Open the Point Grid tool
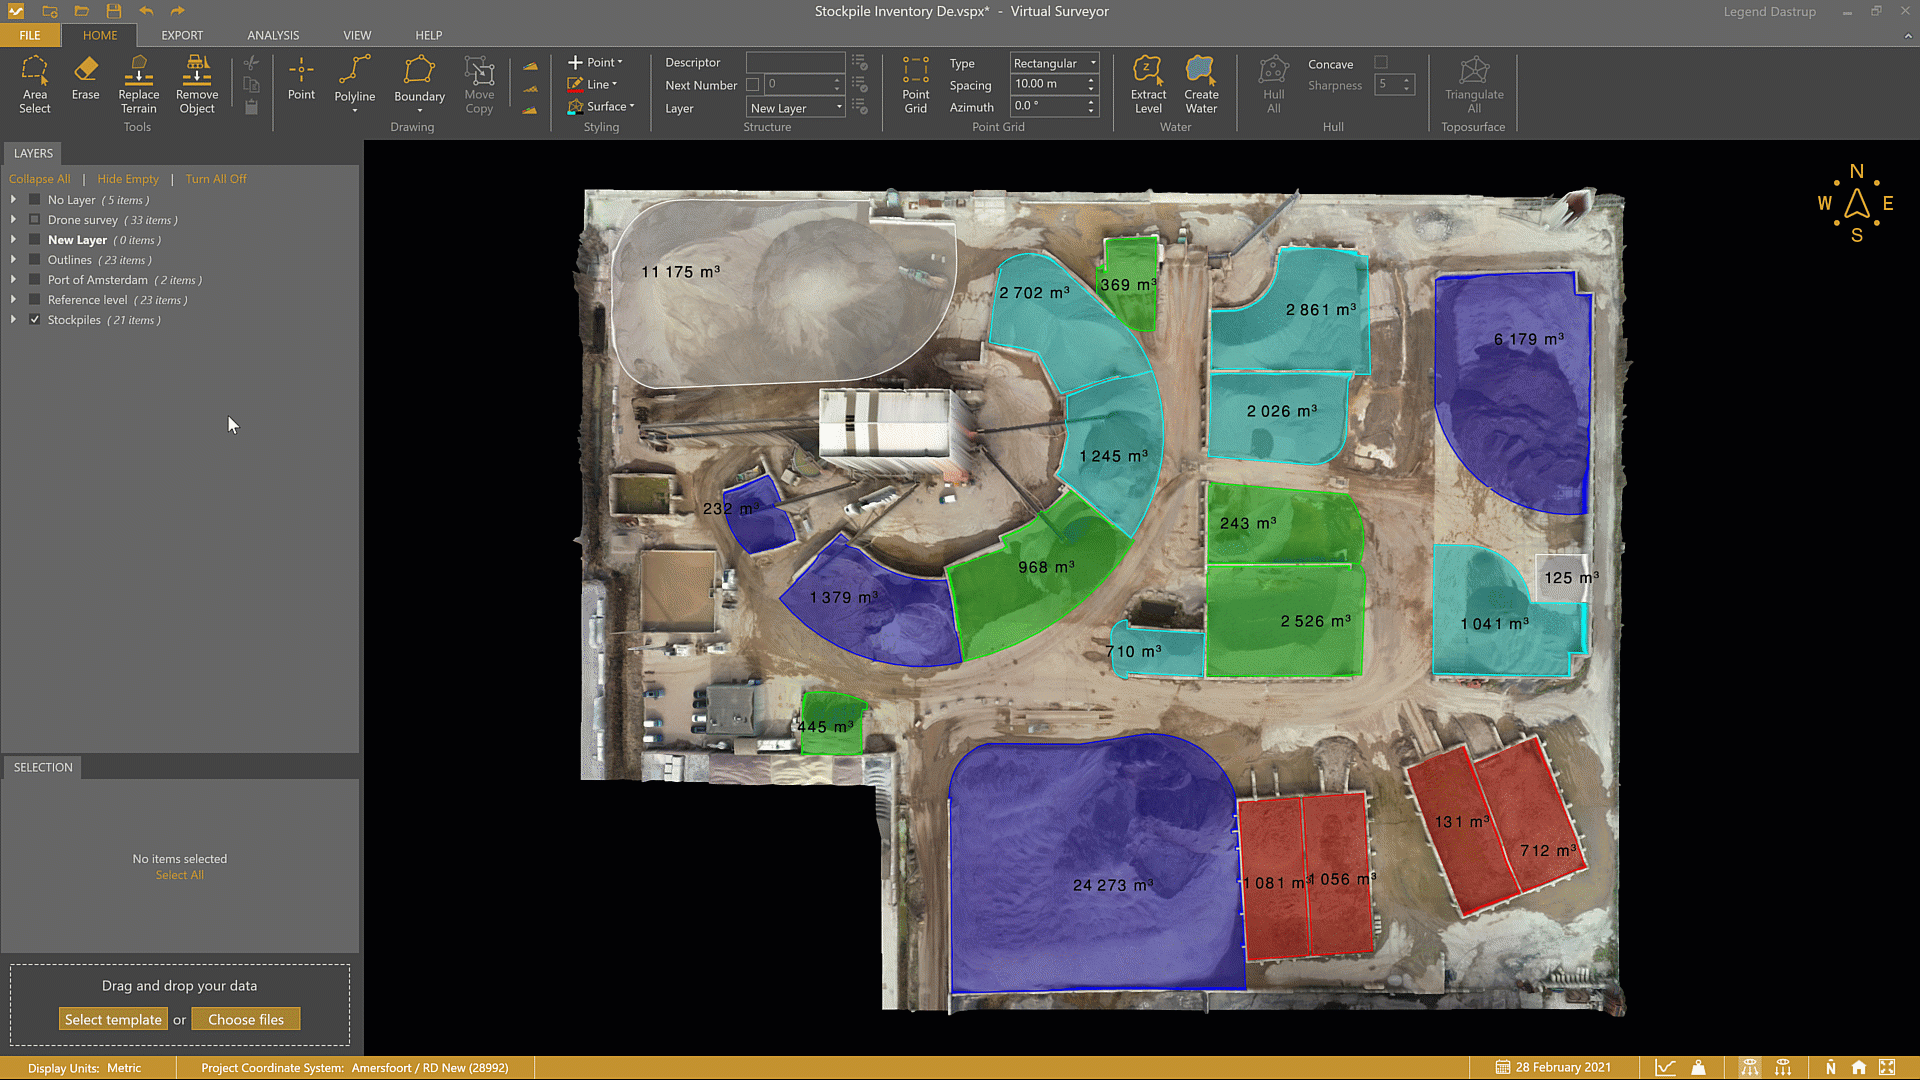Viewport: 1920px width, 1080px height. (915, 85)
